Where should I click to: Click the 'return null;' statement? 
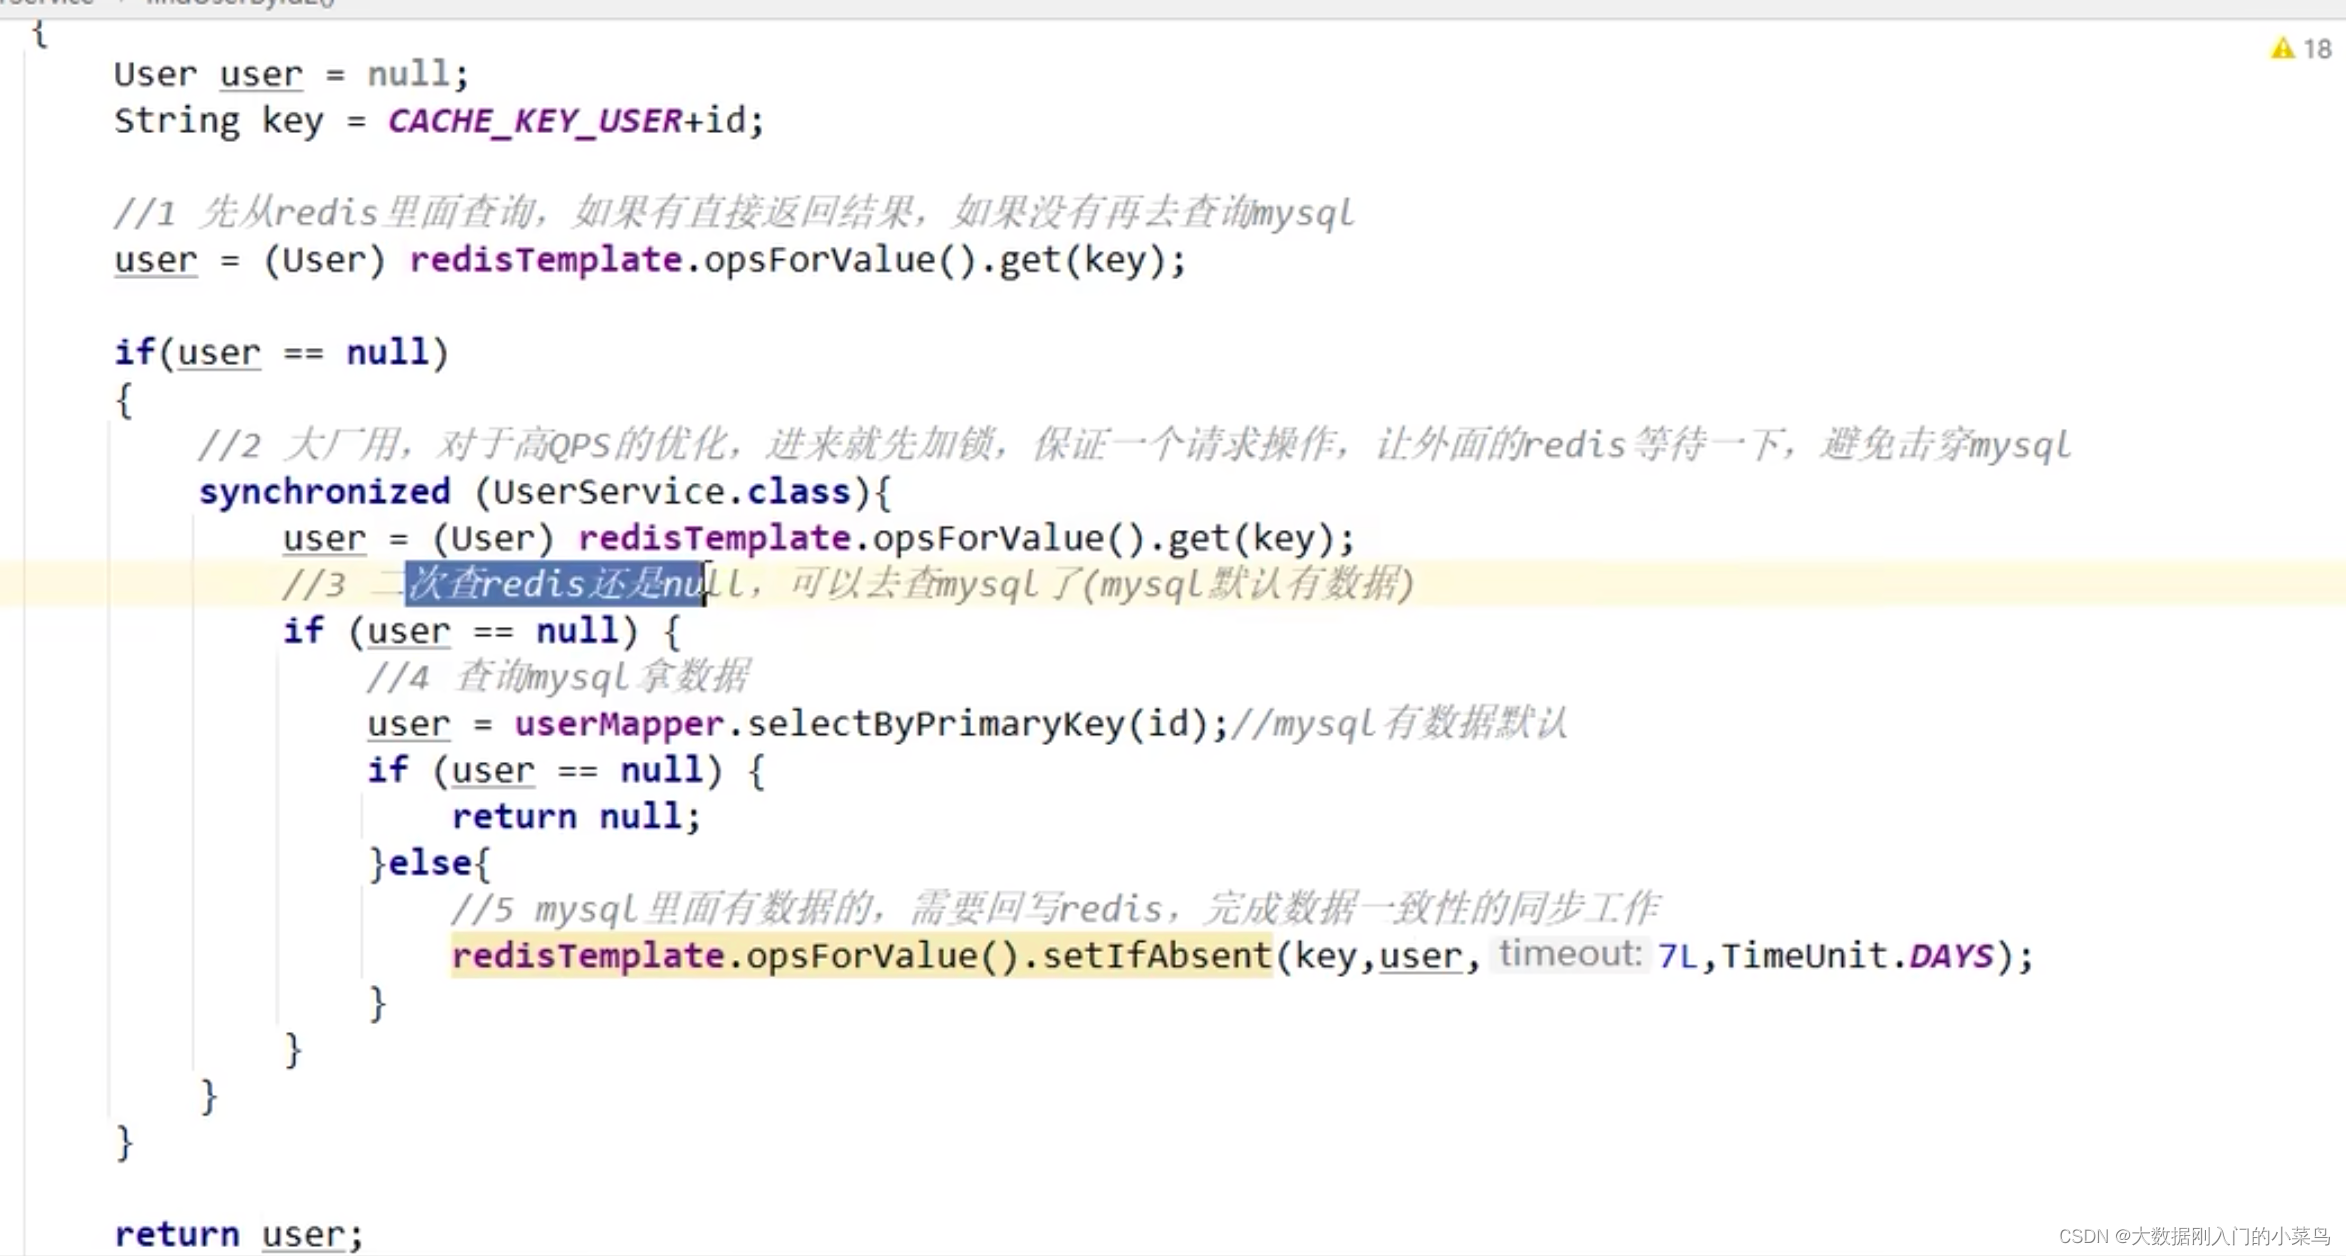(575, 817)
